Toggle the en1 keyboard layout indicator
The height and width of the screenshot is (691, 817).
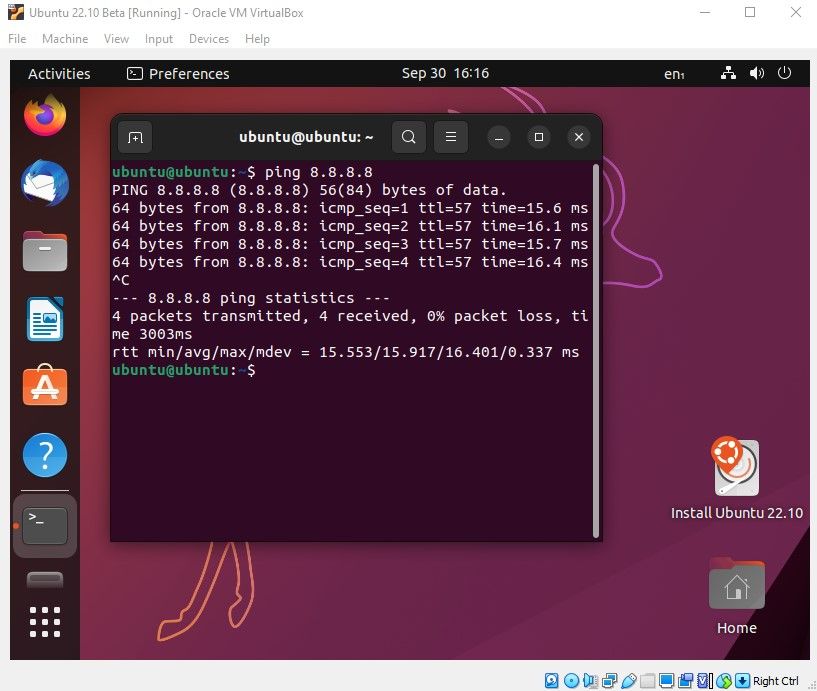(674, 73)
